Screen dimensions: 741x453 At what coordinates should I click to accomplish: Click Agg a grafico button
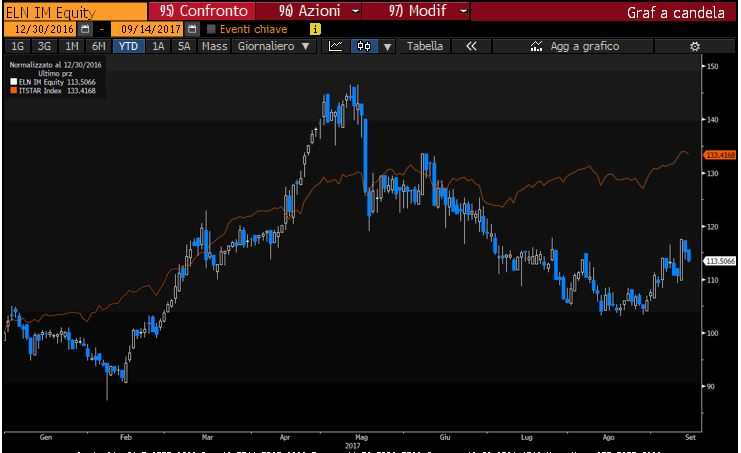(574, 46)
